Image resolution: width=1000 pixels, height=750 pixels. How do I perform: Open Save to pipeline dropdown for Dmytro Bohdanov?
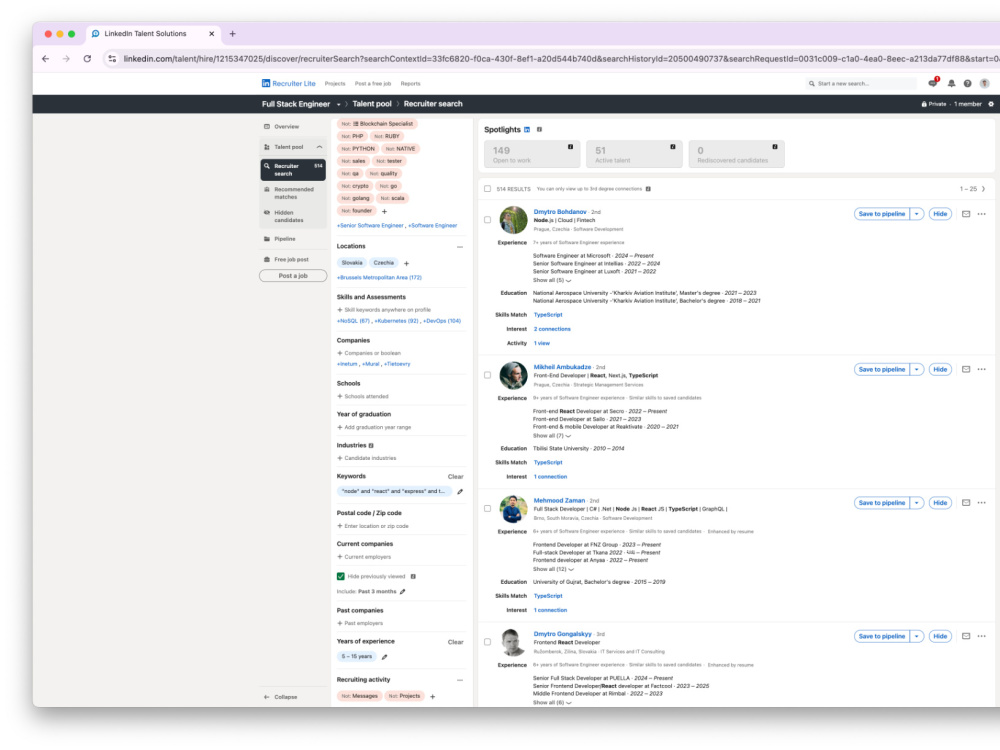(916, 214)
